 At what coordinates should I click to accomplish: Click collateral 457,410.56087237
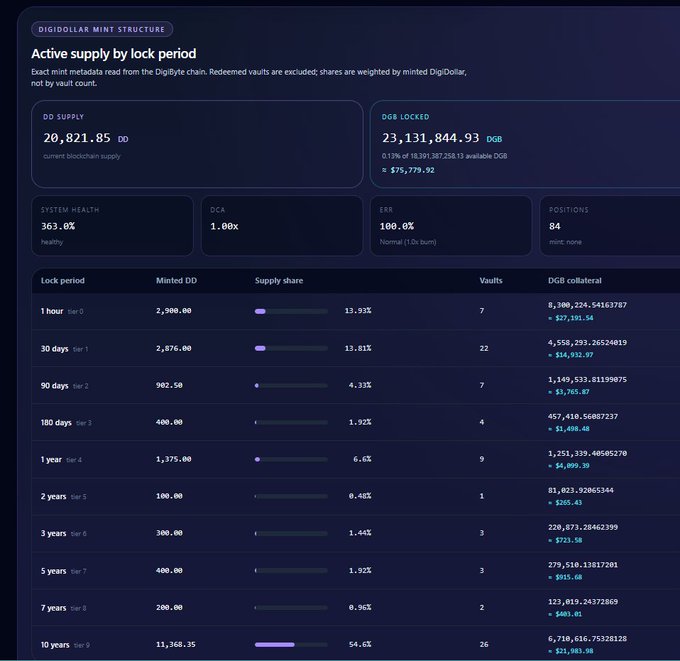583,416
